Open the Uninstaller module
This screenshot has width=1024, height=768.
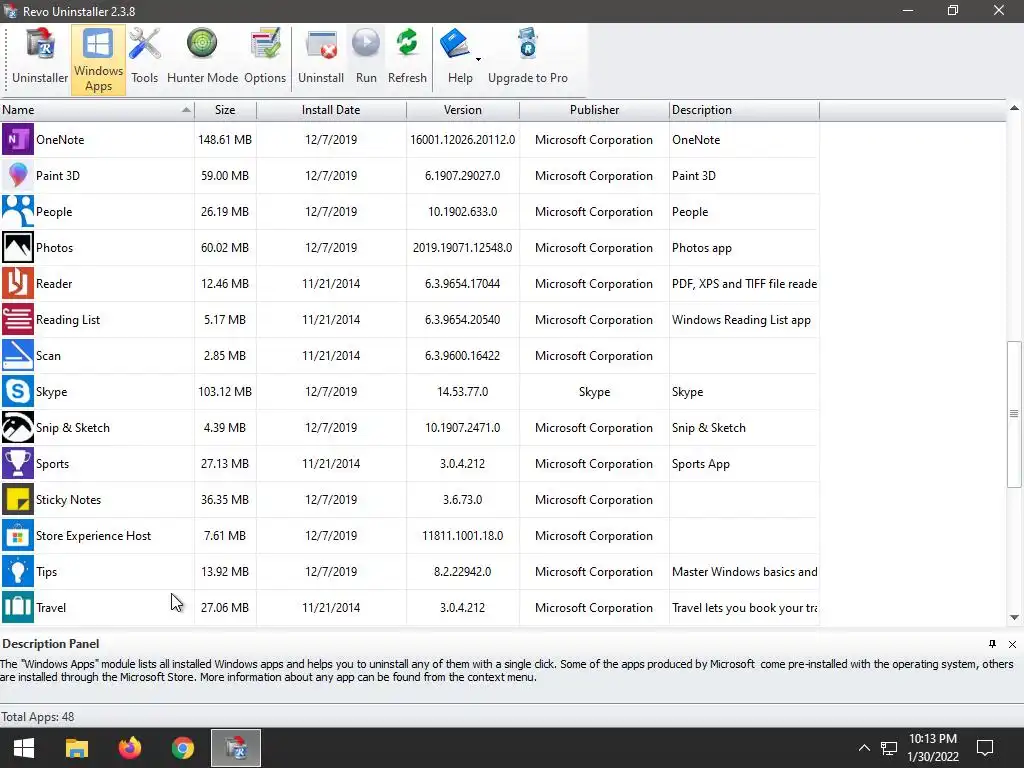[40, 59]
